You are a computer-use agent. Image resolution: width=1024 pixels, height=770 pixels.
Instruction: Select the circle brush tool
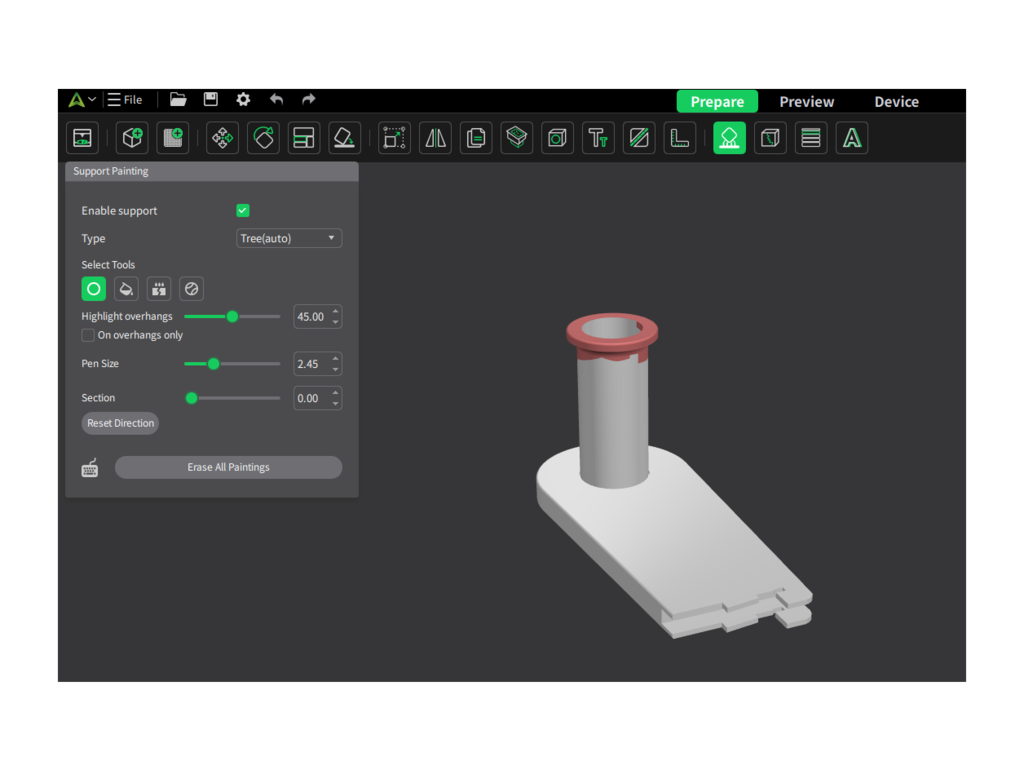93,289
